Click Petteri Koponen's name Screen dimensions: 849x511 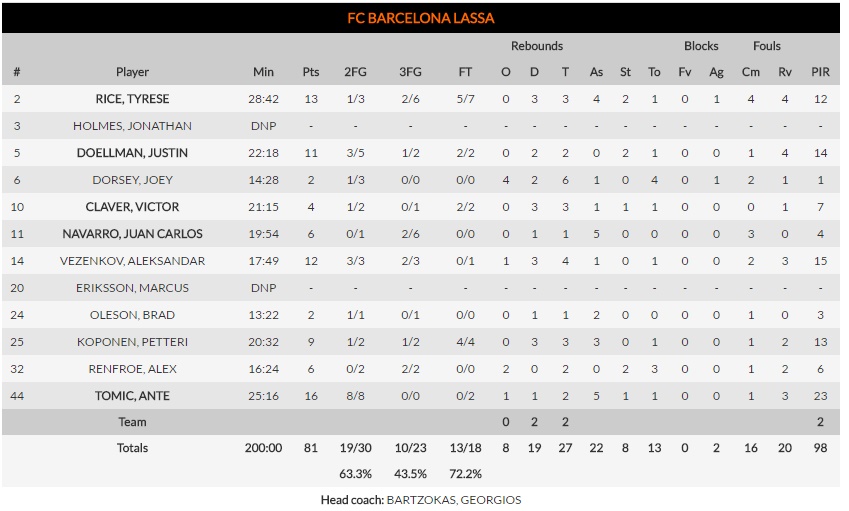click(x=132, y=342)
